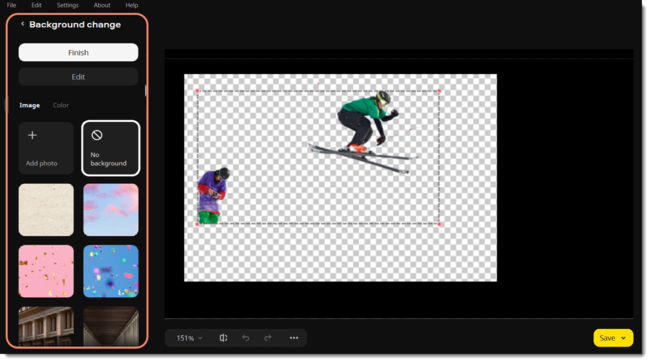Screen dimensions: 650x362
Task: Open the Help menu
Action: click(x=132, y=5)
